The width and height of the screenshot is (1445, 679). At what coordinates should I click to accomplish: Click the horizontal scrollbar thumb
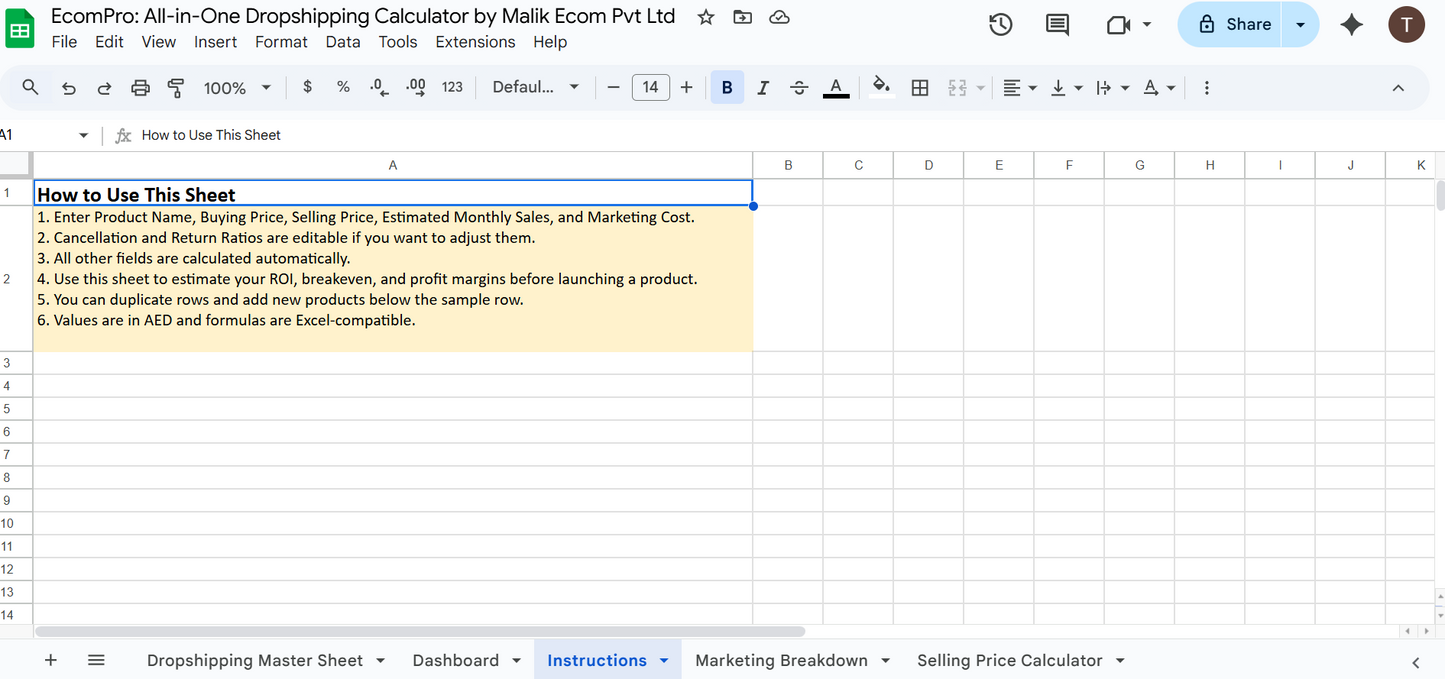pos(420,631)
